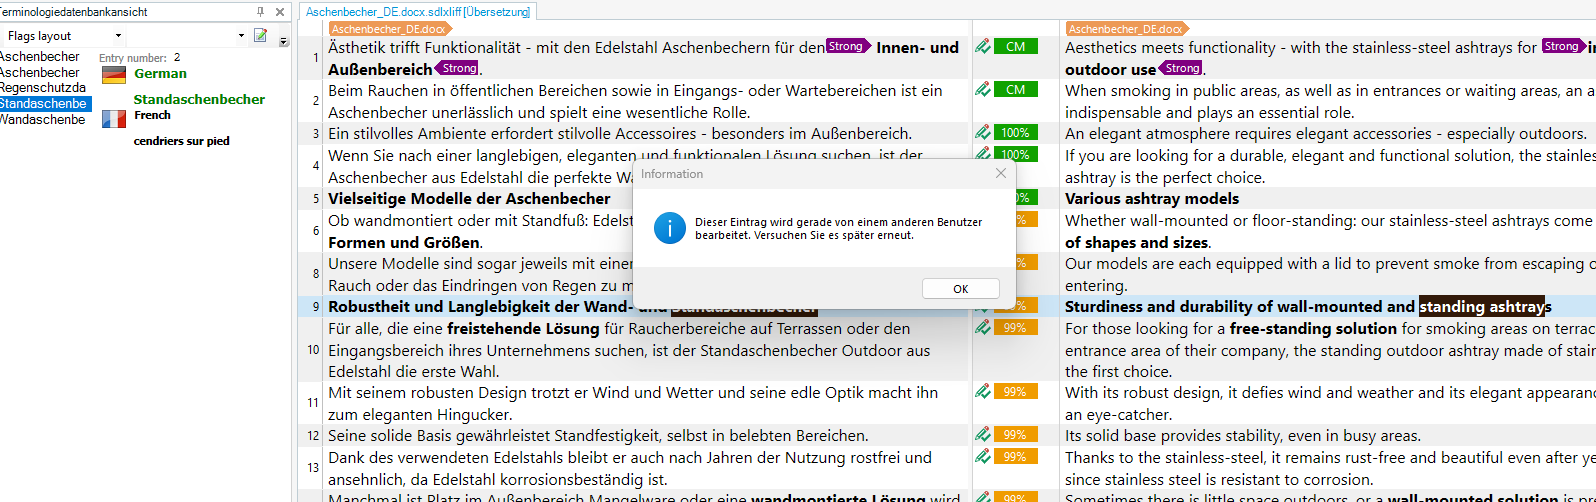Click closing Strong tag after outdoor use
The height and width of the screenshot is (502, 1596).
tap(1180, 68)
